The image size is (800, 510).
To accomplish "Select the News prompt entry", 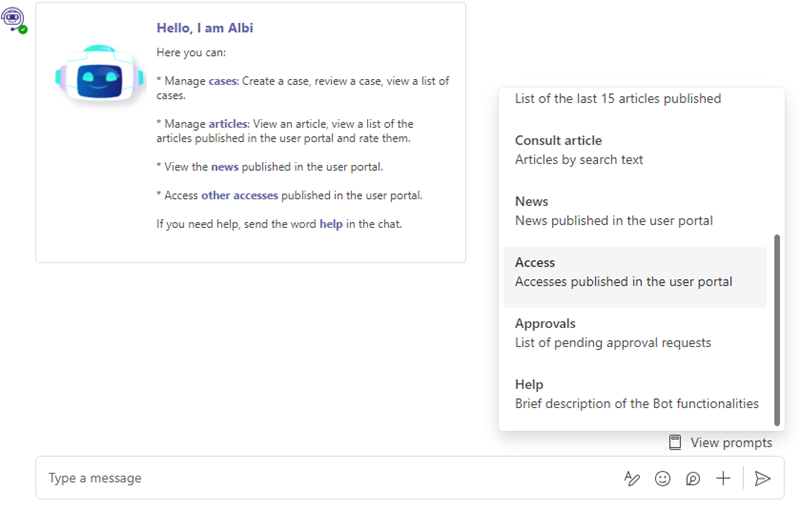I will point(635,211).
